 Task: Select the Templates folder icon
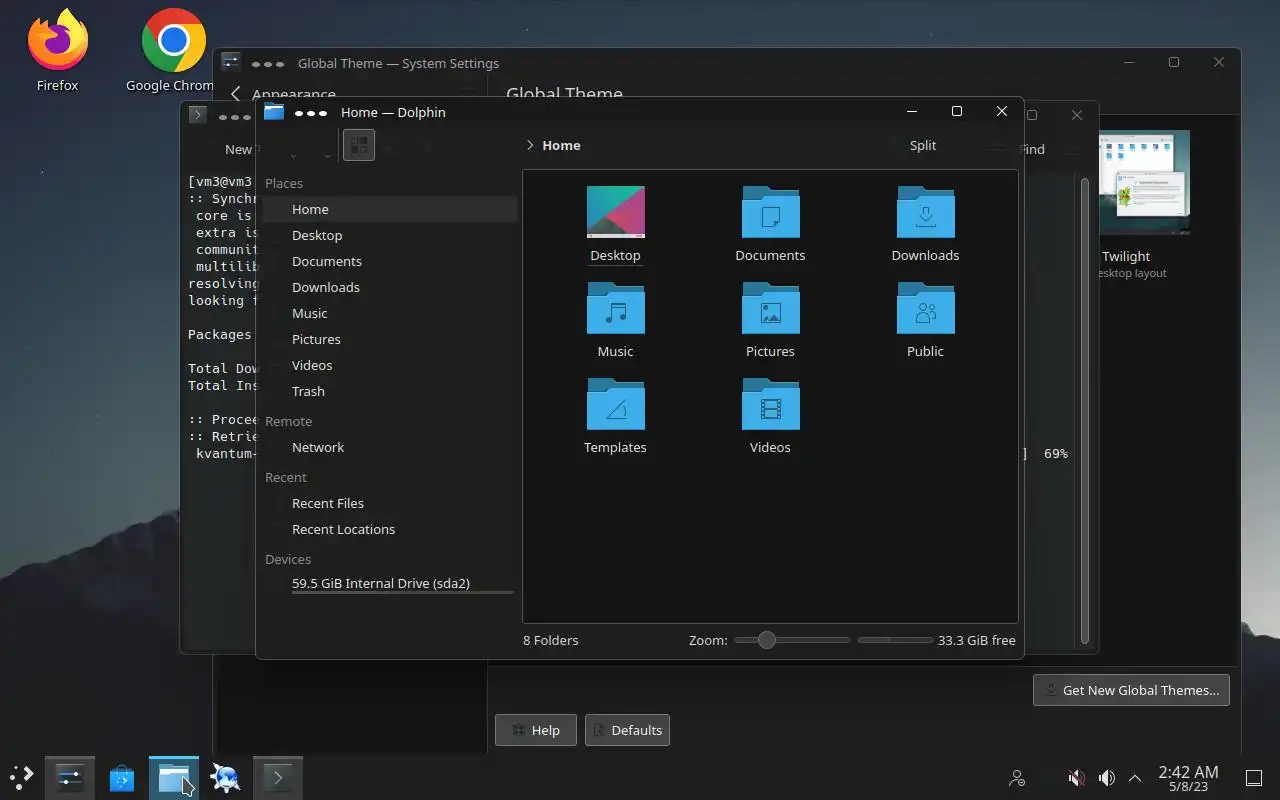[615, 405]
